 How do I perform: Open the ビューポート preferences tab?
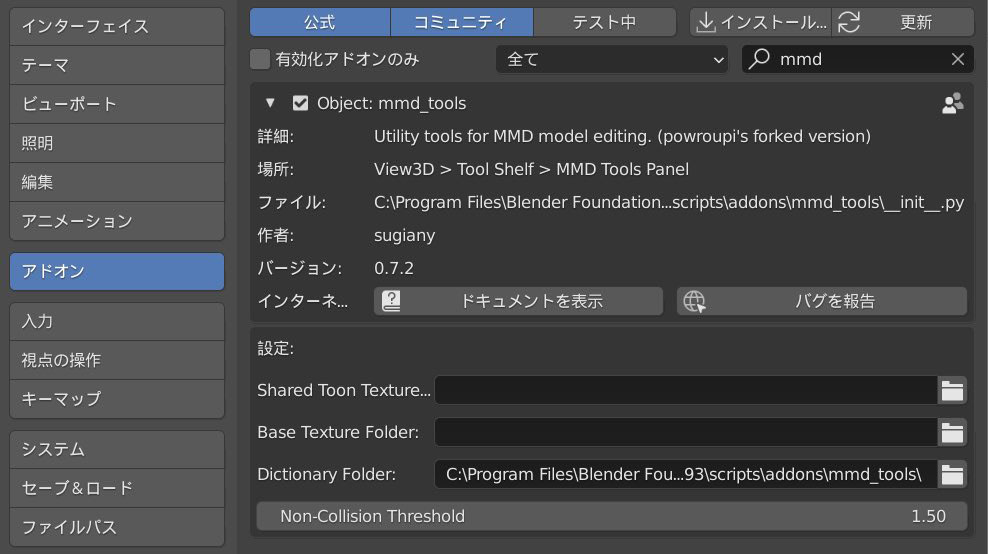(117, 104)
